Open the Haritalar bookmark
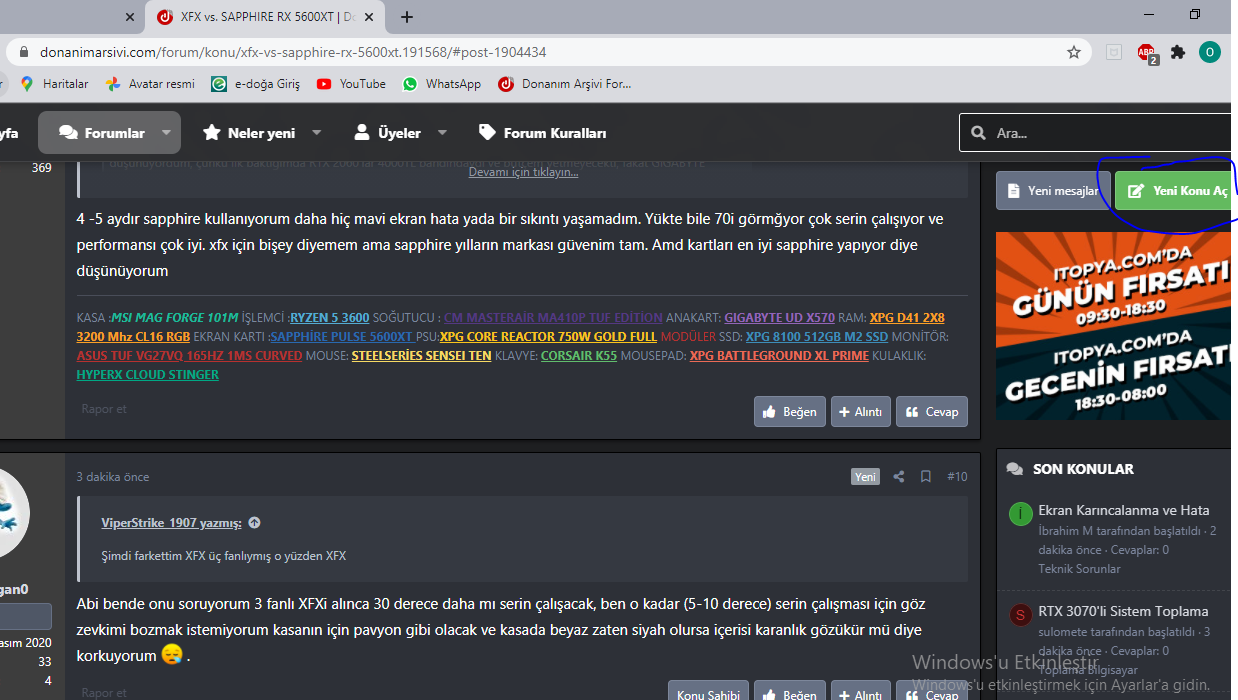Image resolution: width=1238 pixels, height=700 pixels. tap(54, 84)
